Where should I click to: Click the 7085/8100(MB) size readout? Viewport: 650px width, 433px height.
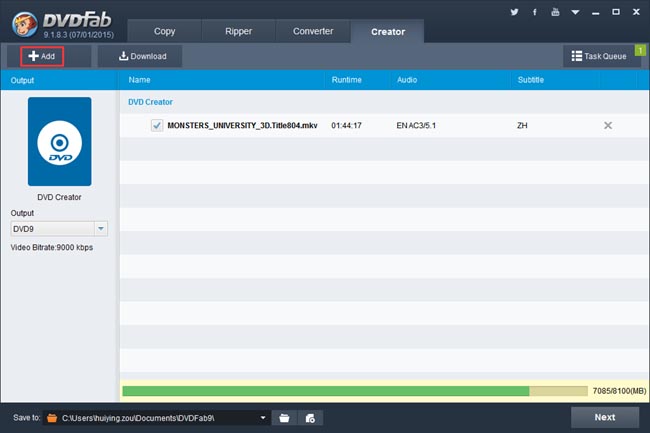click(x=619, y=391)
